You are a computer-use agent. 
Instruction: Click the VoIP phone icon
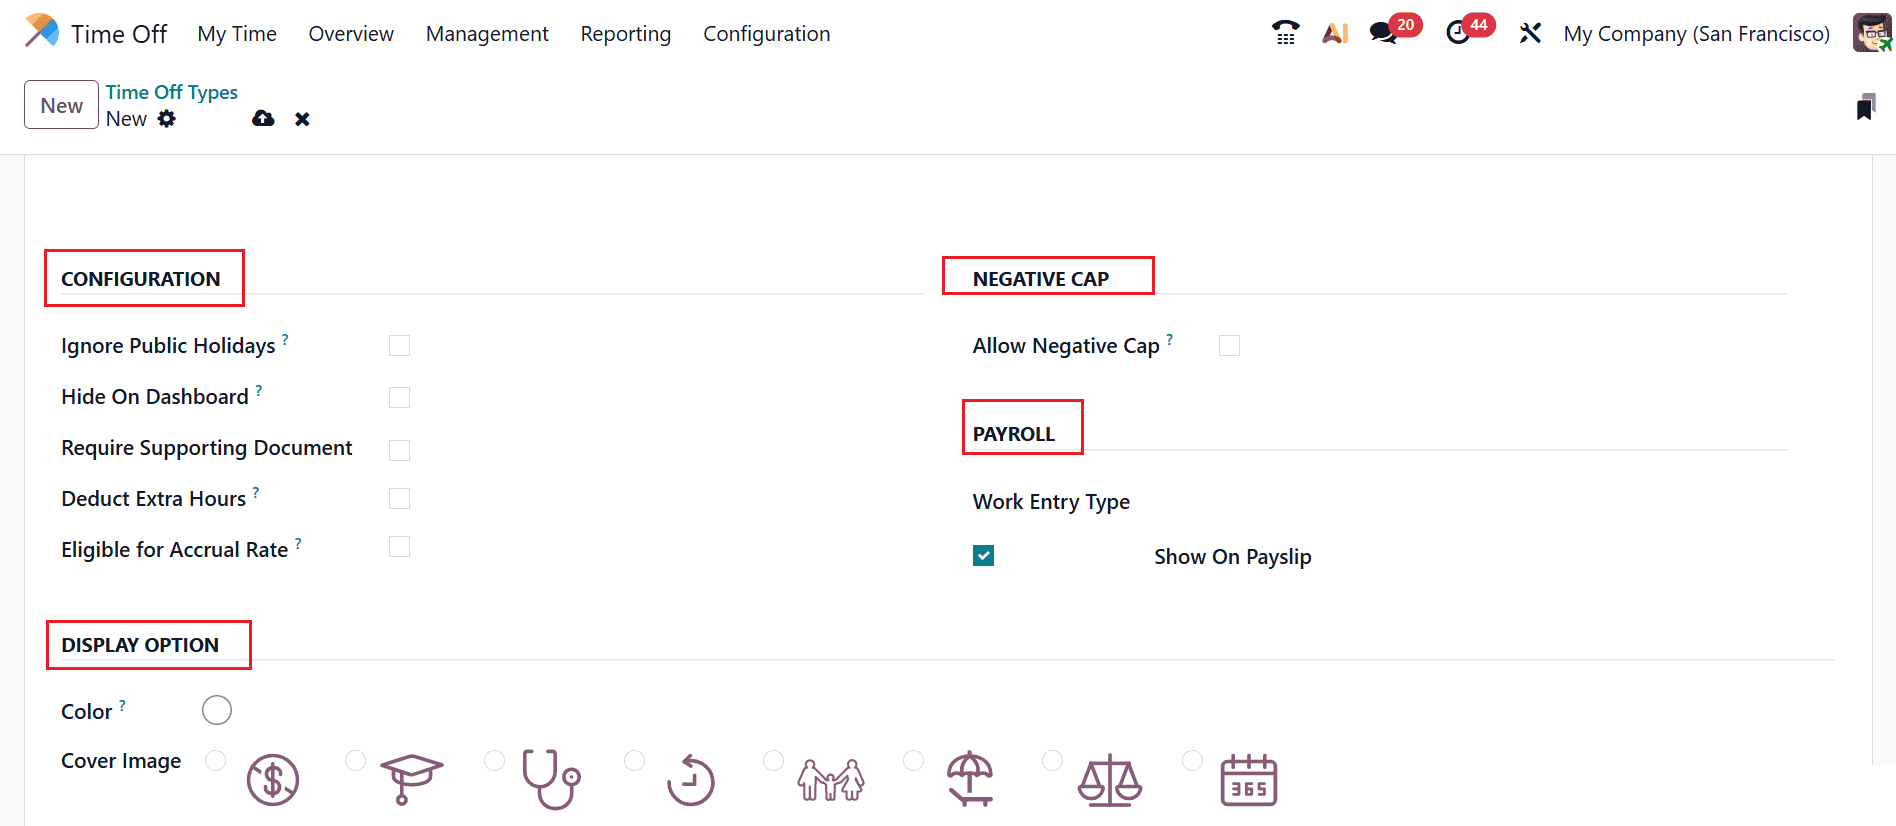[1286, 33]
